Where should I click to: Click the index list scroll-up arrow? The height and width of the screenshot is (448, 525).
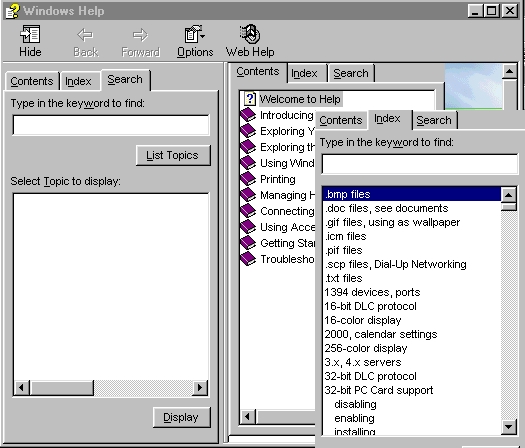(508, 195)
